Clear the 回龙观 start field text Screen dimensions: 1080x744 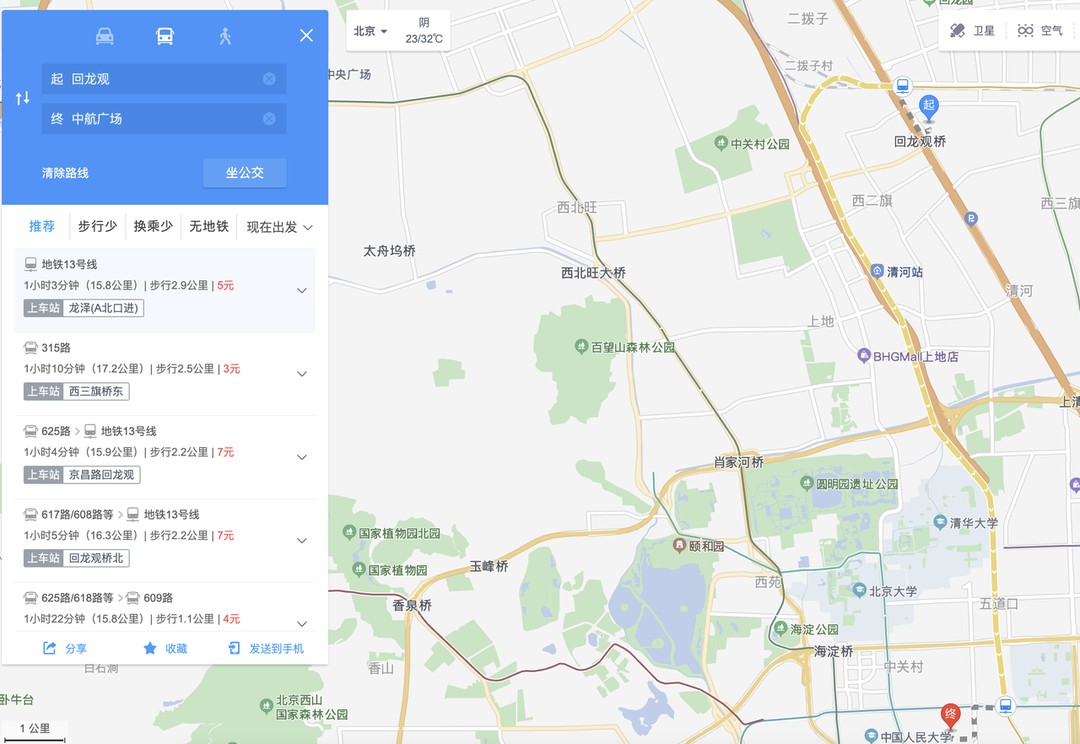point(269,79)
